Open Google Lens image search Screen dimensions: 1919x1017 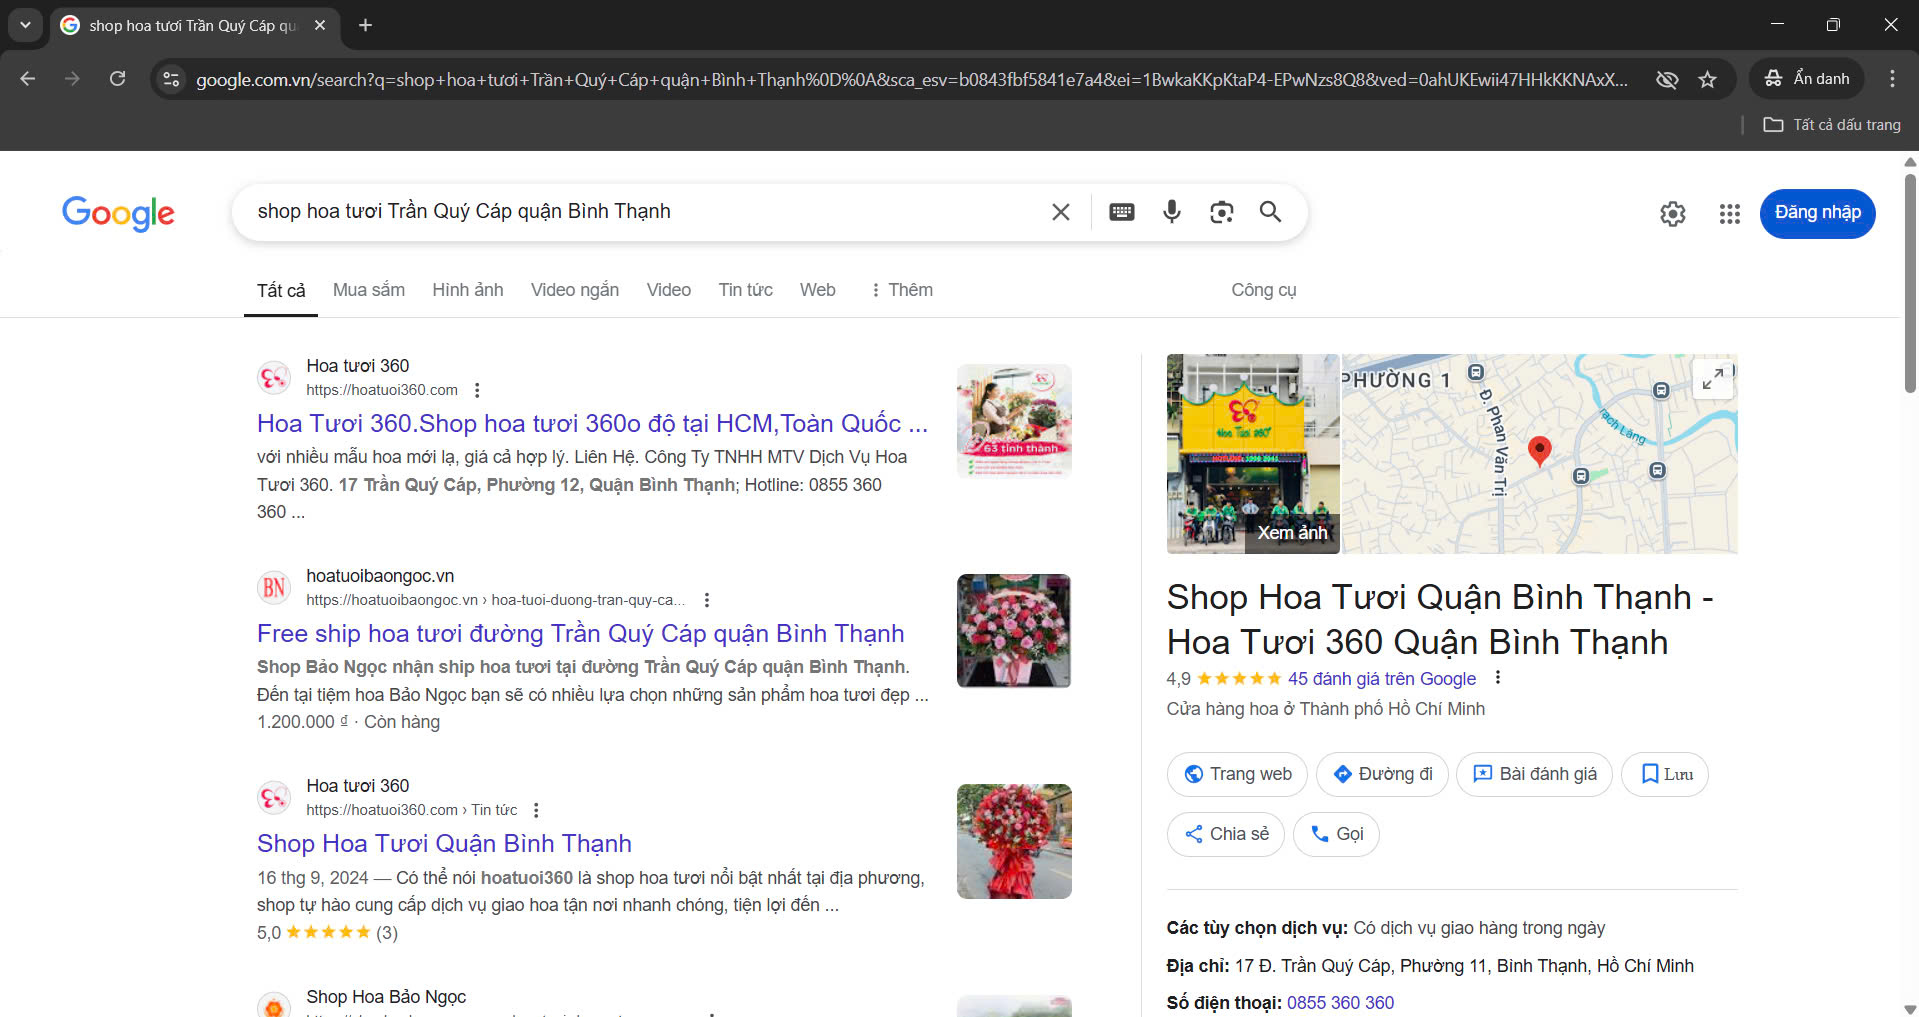click(1221, 212)
